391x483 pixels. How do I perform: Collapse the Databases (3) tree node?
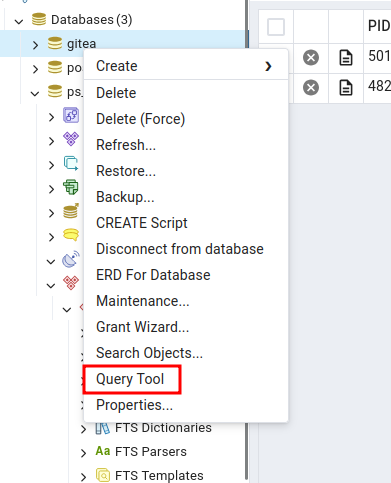tap(19, 21)
